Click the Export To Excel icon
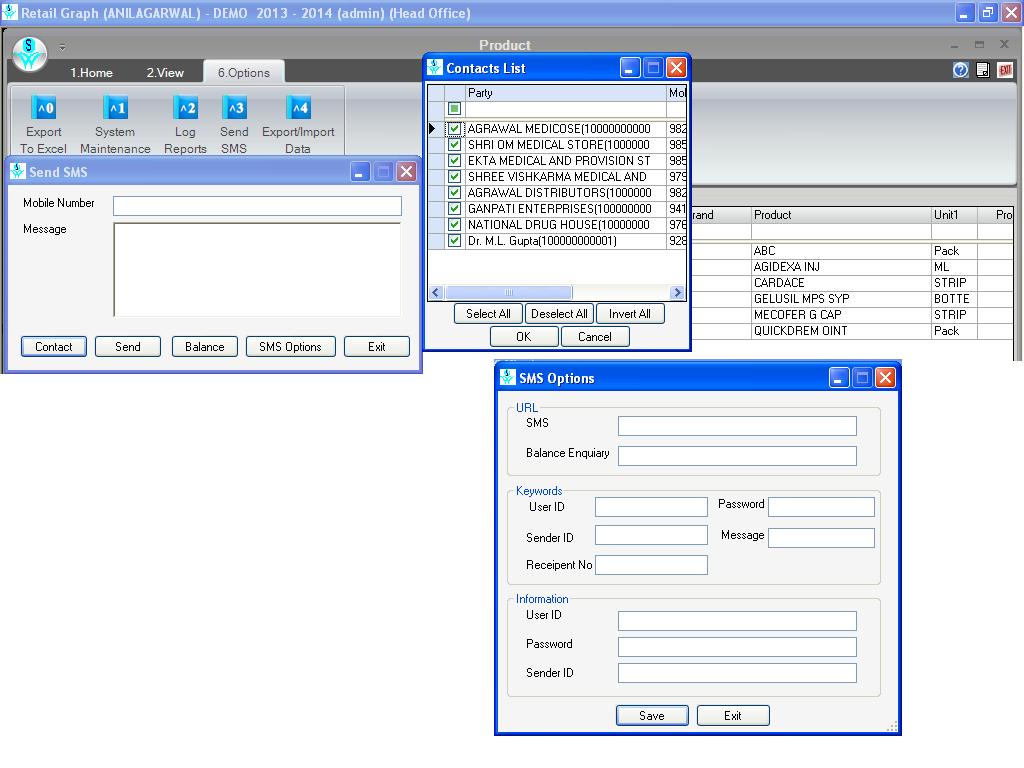The image size is (1024, 768). 44,108
